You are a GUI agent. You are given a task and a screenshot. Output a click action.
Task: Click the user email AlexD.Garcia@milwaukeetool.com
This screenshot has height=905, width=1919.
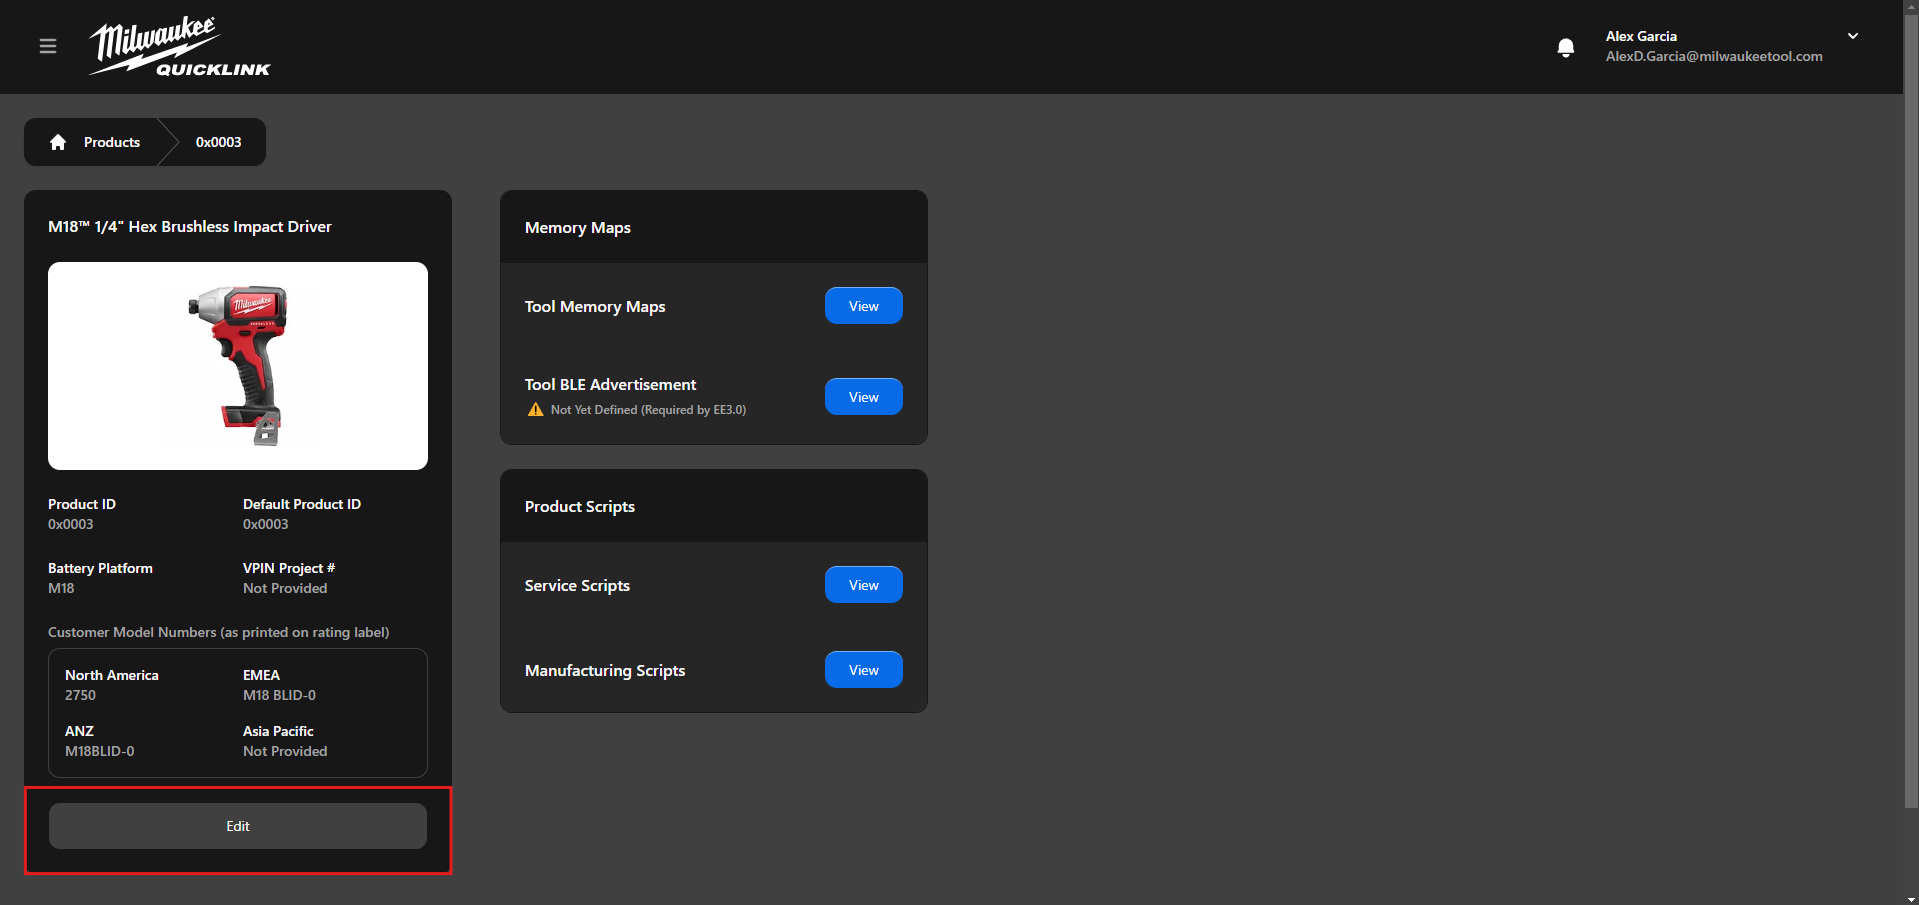[1714, 56]
